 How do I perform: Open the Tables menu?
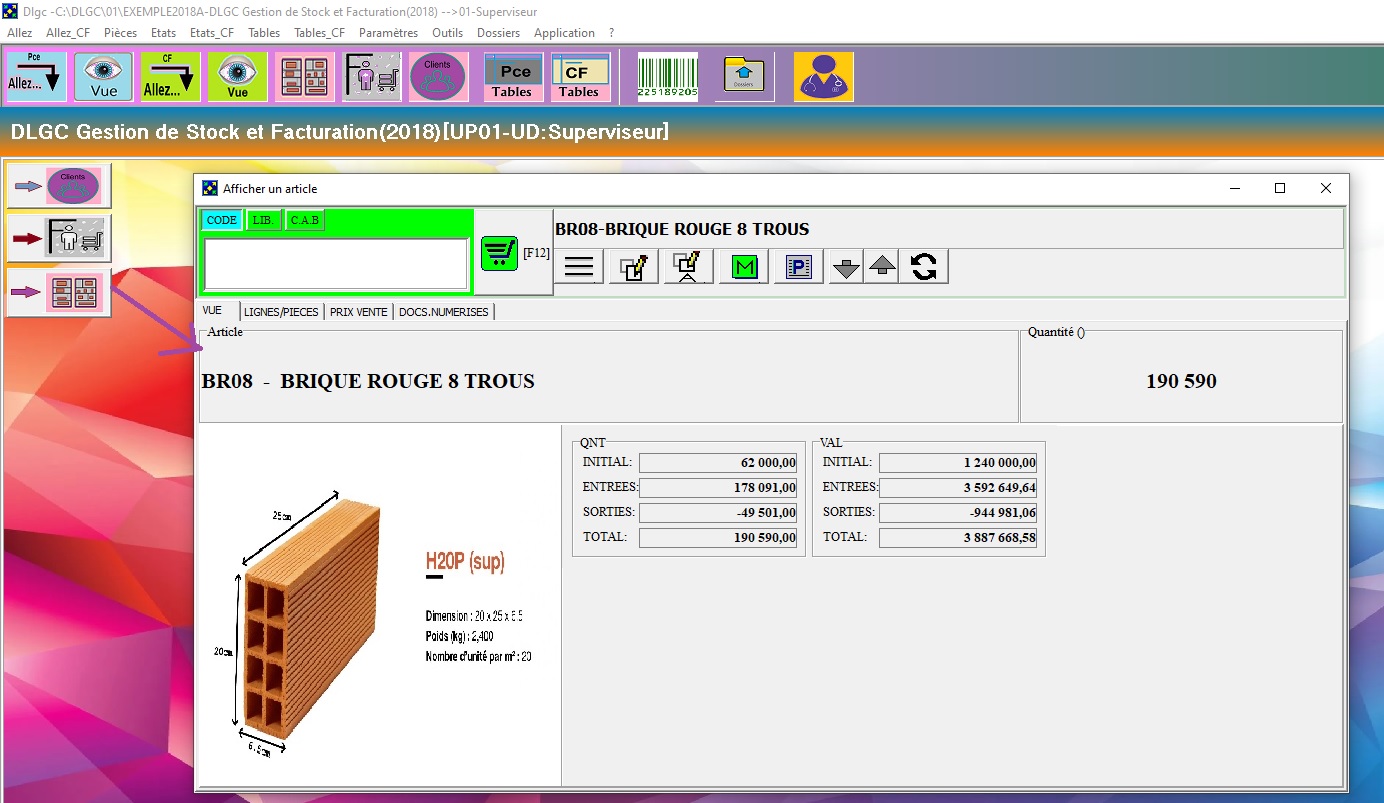(x=264, y=33)
